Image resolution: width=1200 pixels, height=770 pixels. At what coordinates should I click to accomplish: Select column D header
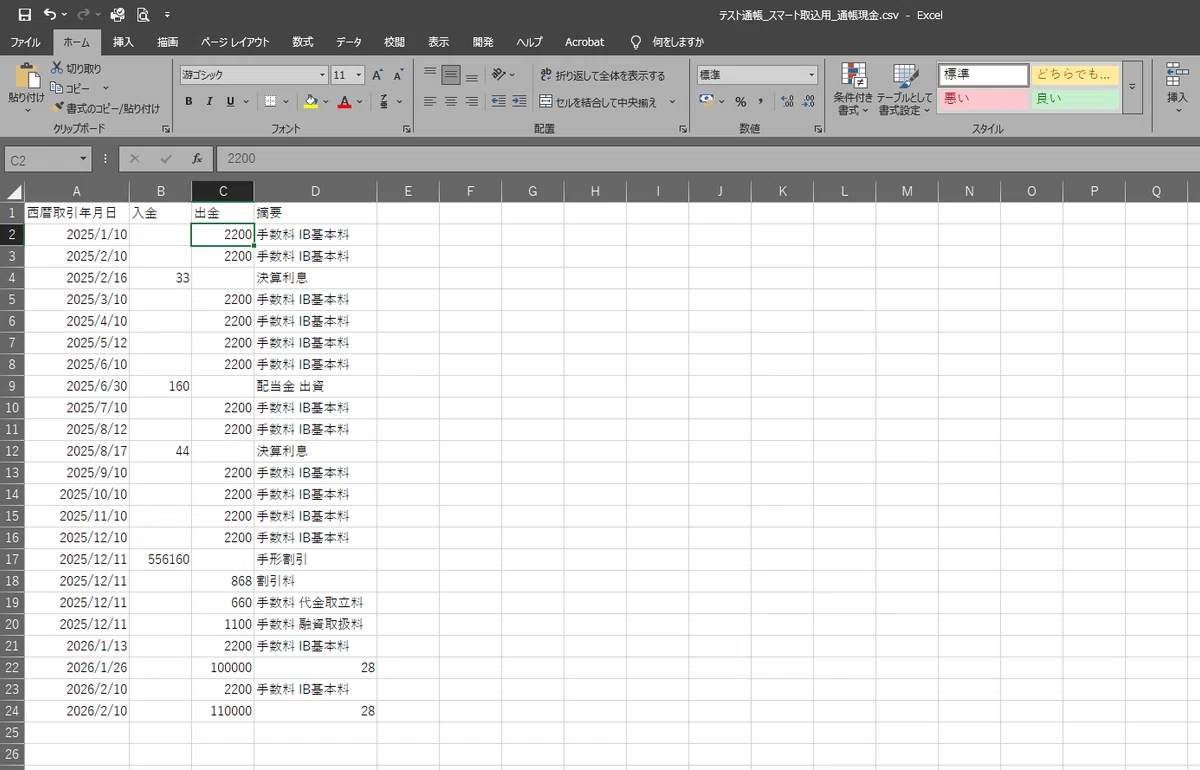coord(315,191)
